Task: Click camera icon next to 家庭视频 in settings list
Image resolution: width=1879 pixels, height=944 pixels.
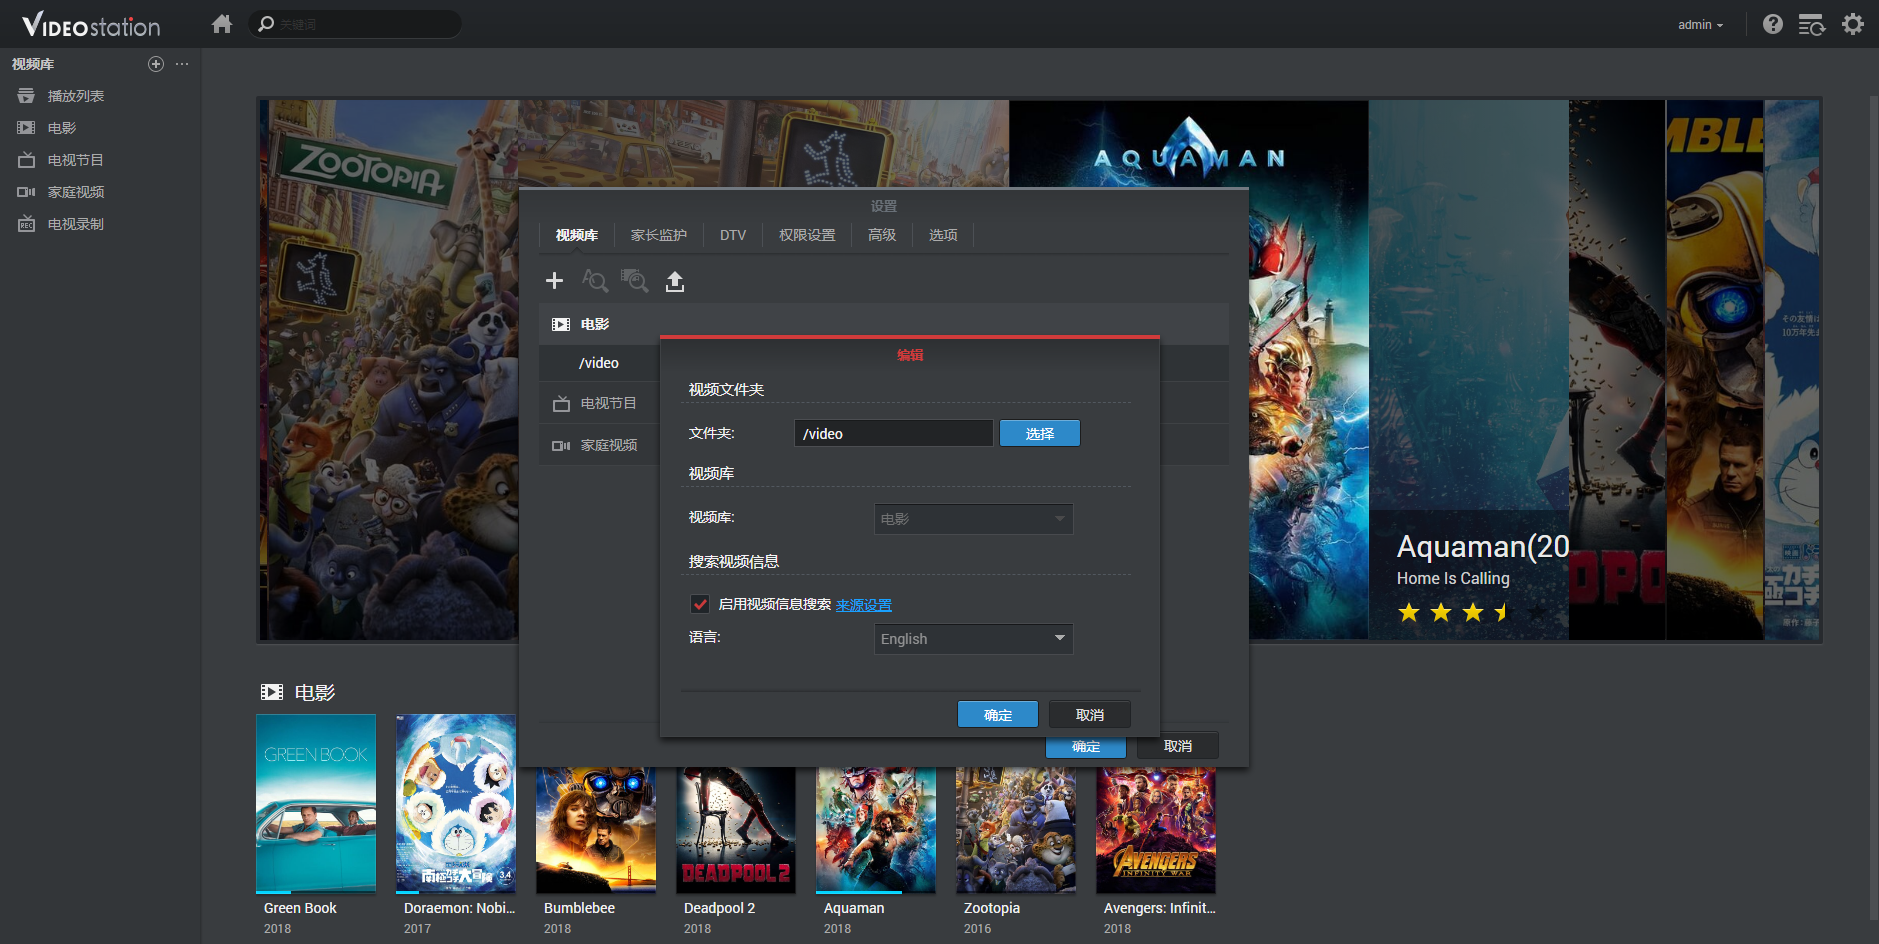Action: pyautogui.click(x=561, y=446)
